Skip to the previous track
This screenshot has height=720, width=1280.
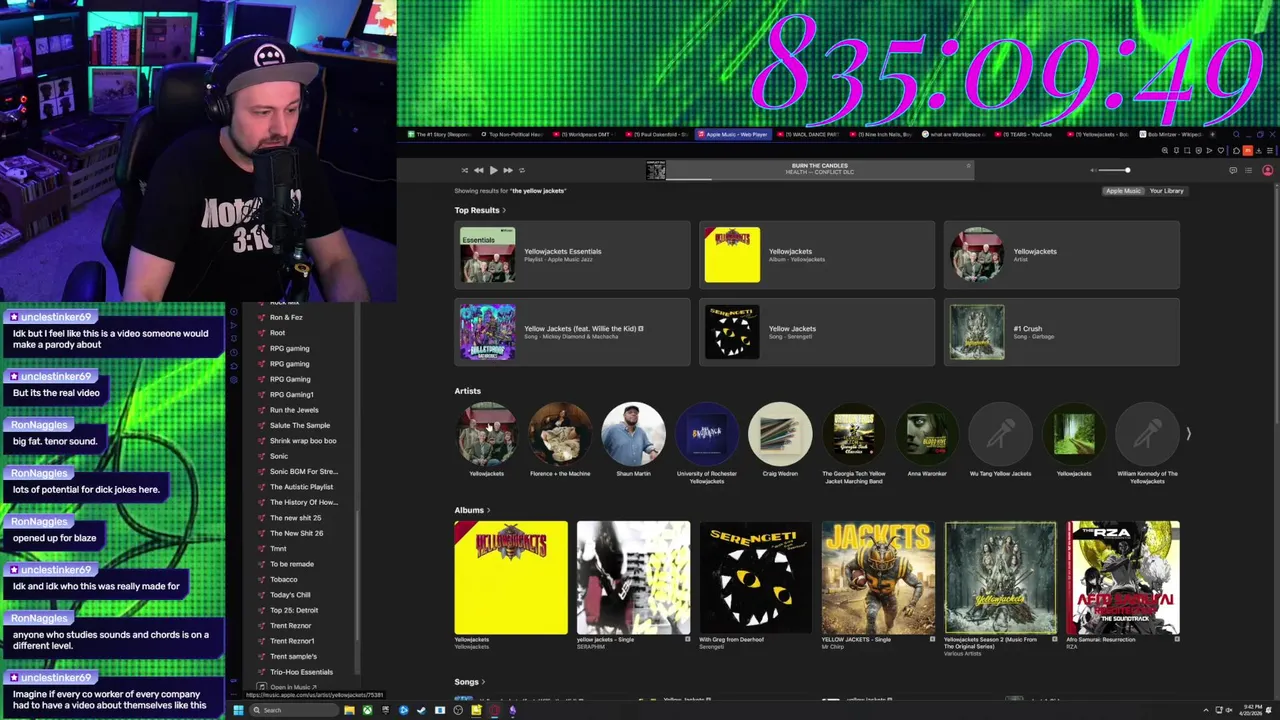tap(478, 170)
